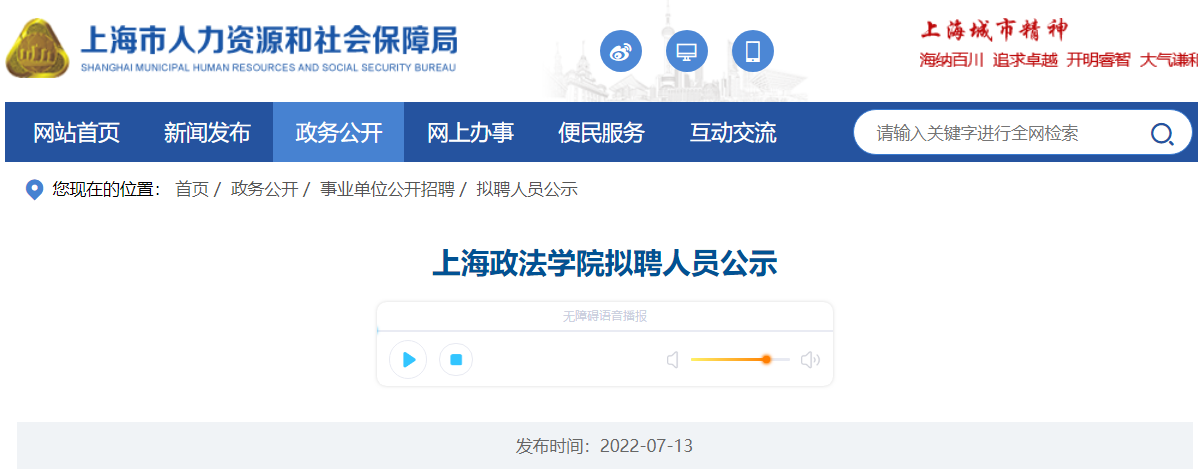Click the audio progress bar
Image resolution: width=1198 pixels, height=474 pixels.
click(604, 331)
